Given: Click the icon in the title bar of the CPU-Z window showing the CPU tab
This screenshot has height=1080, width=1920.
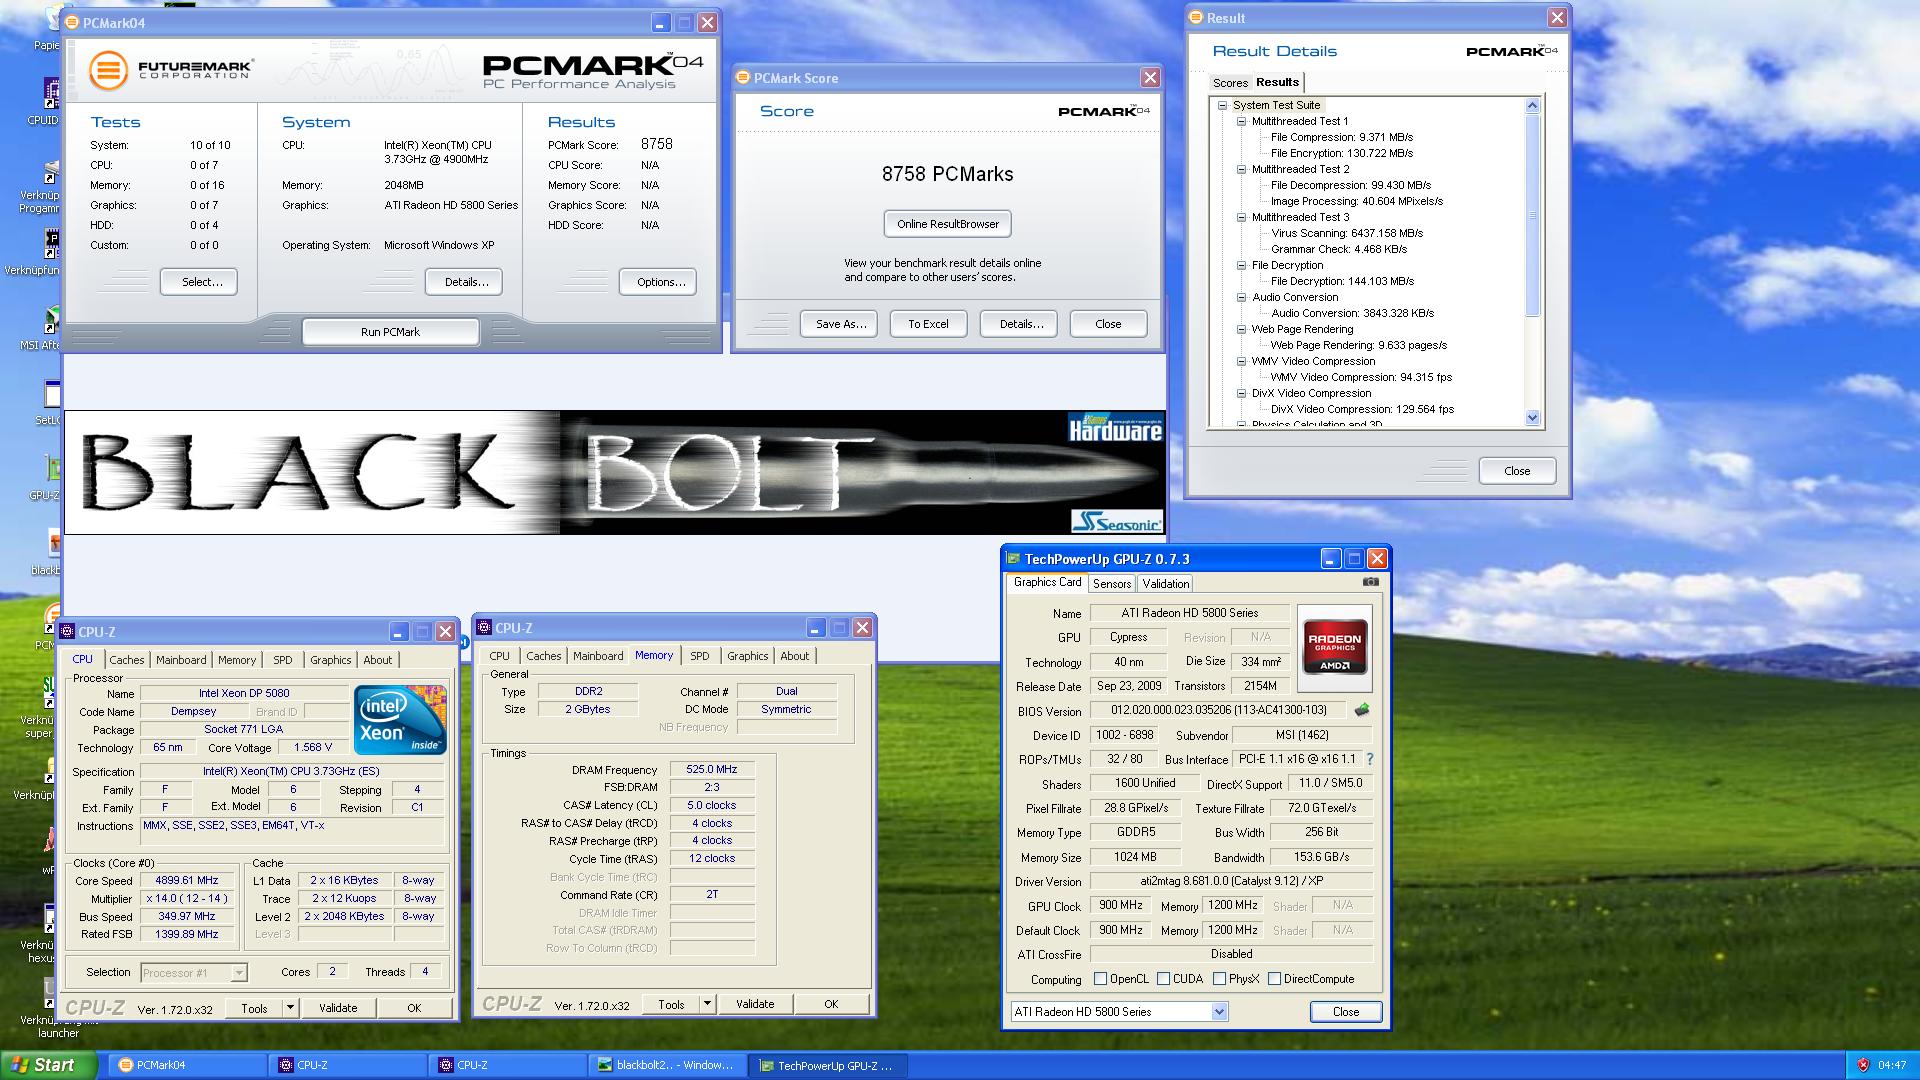Looking at the screenshot, I should [67, 631].
